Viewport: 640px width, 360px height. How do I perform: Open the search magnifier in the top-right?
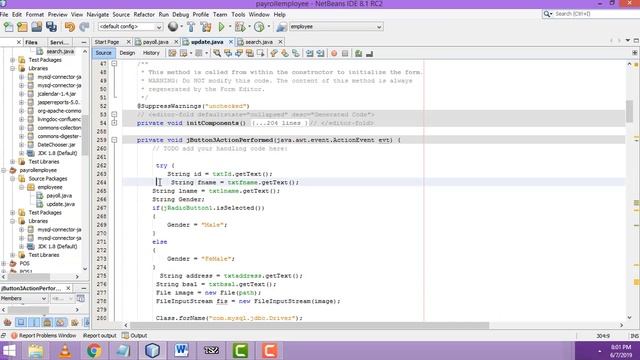tap(547, 14)
